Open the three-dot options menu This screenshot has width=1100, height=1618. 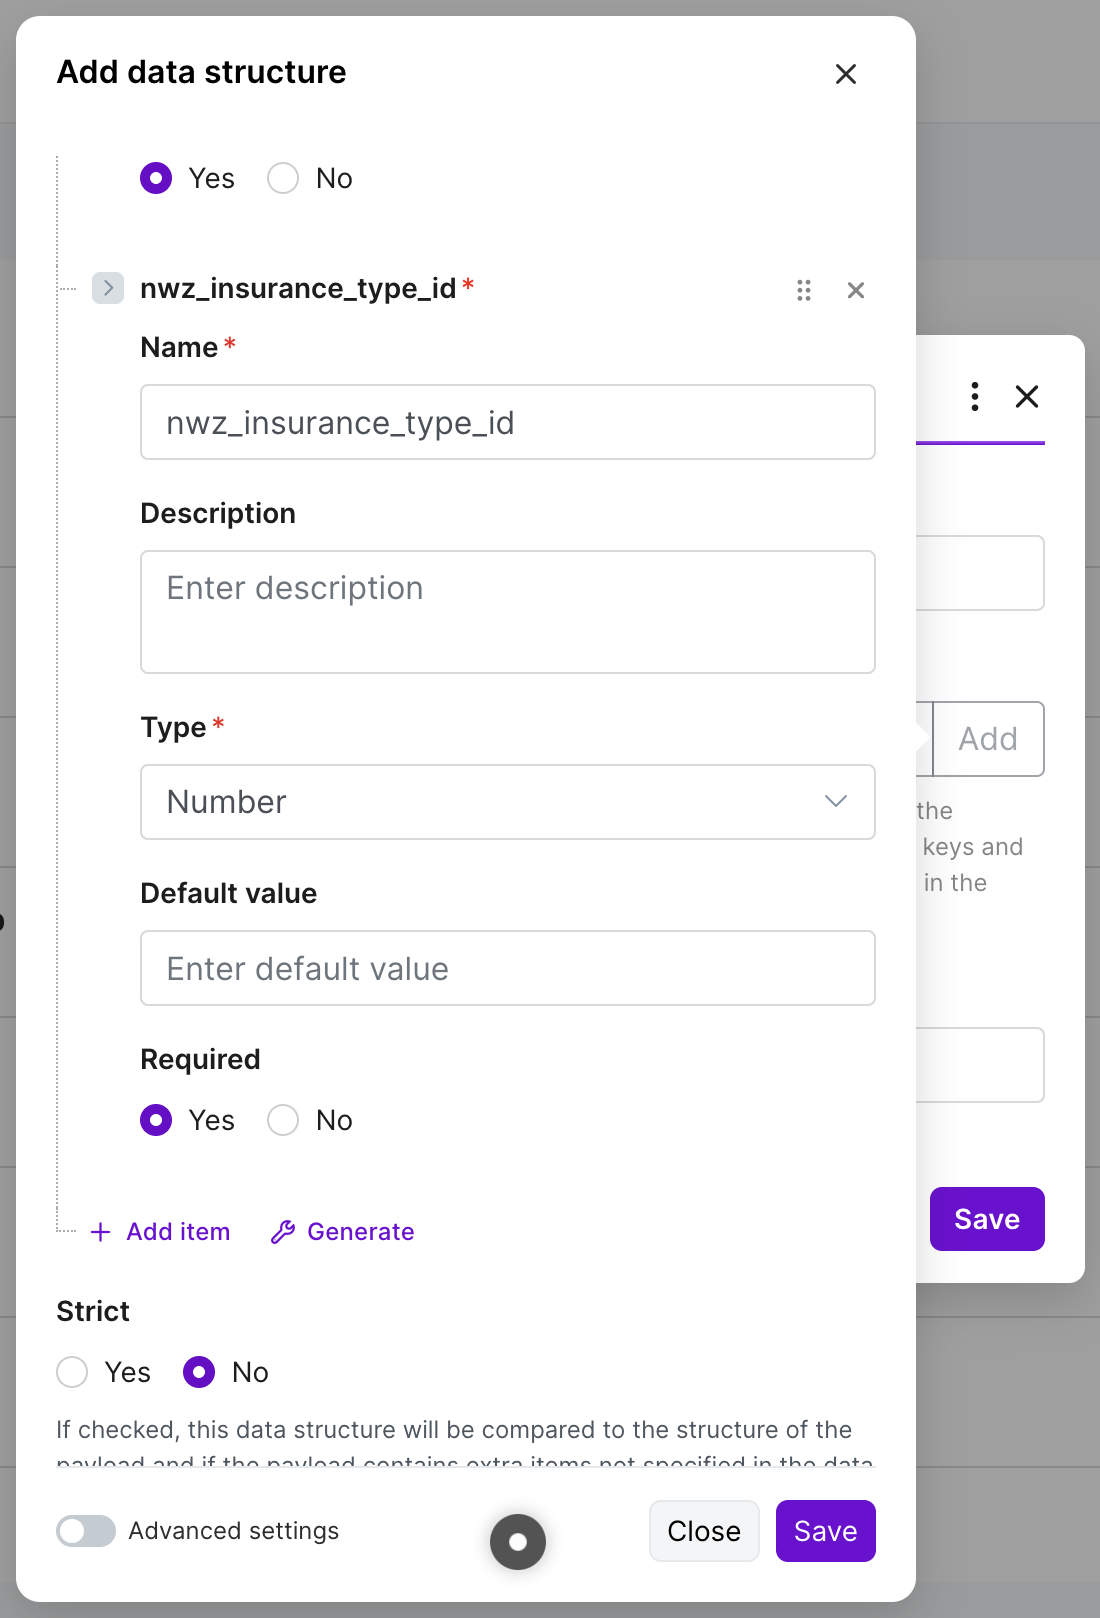coord(975,396)
